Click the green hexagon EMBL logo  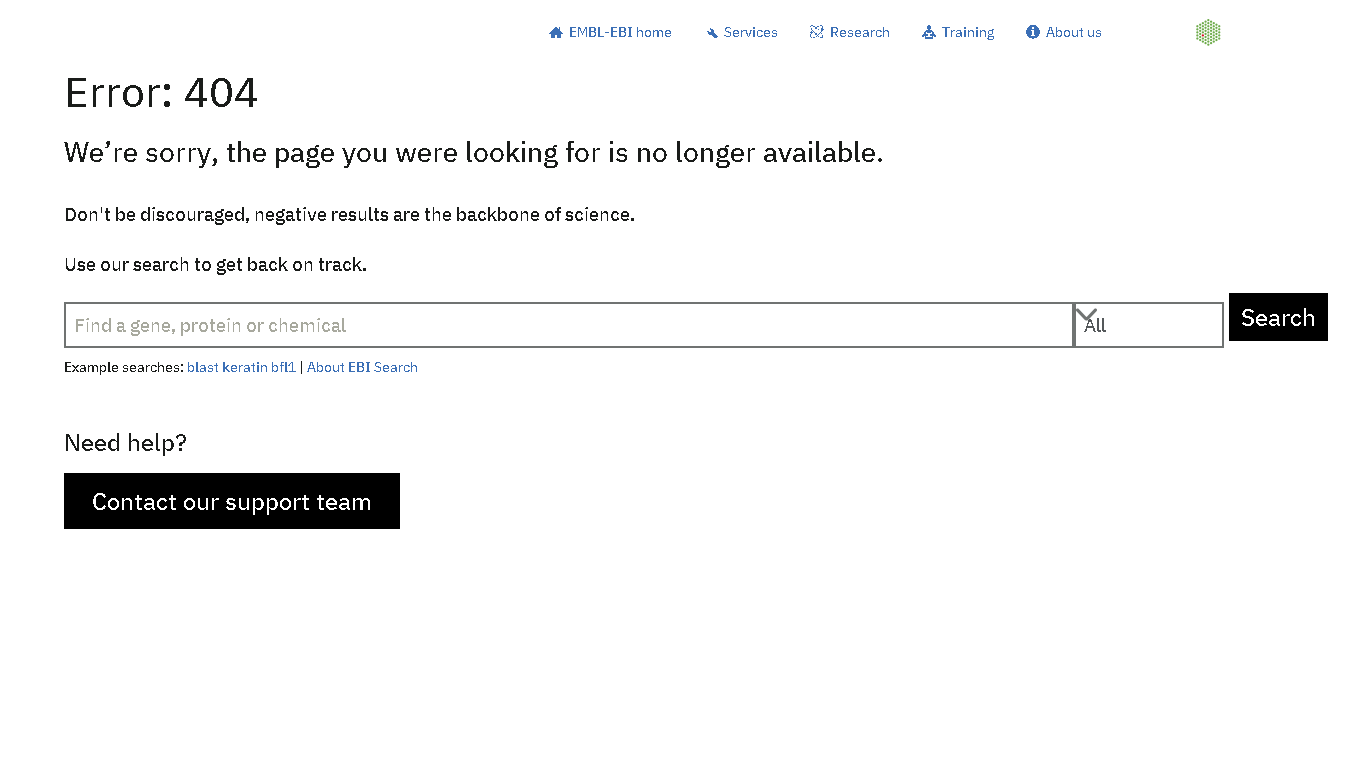1208,32
